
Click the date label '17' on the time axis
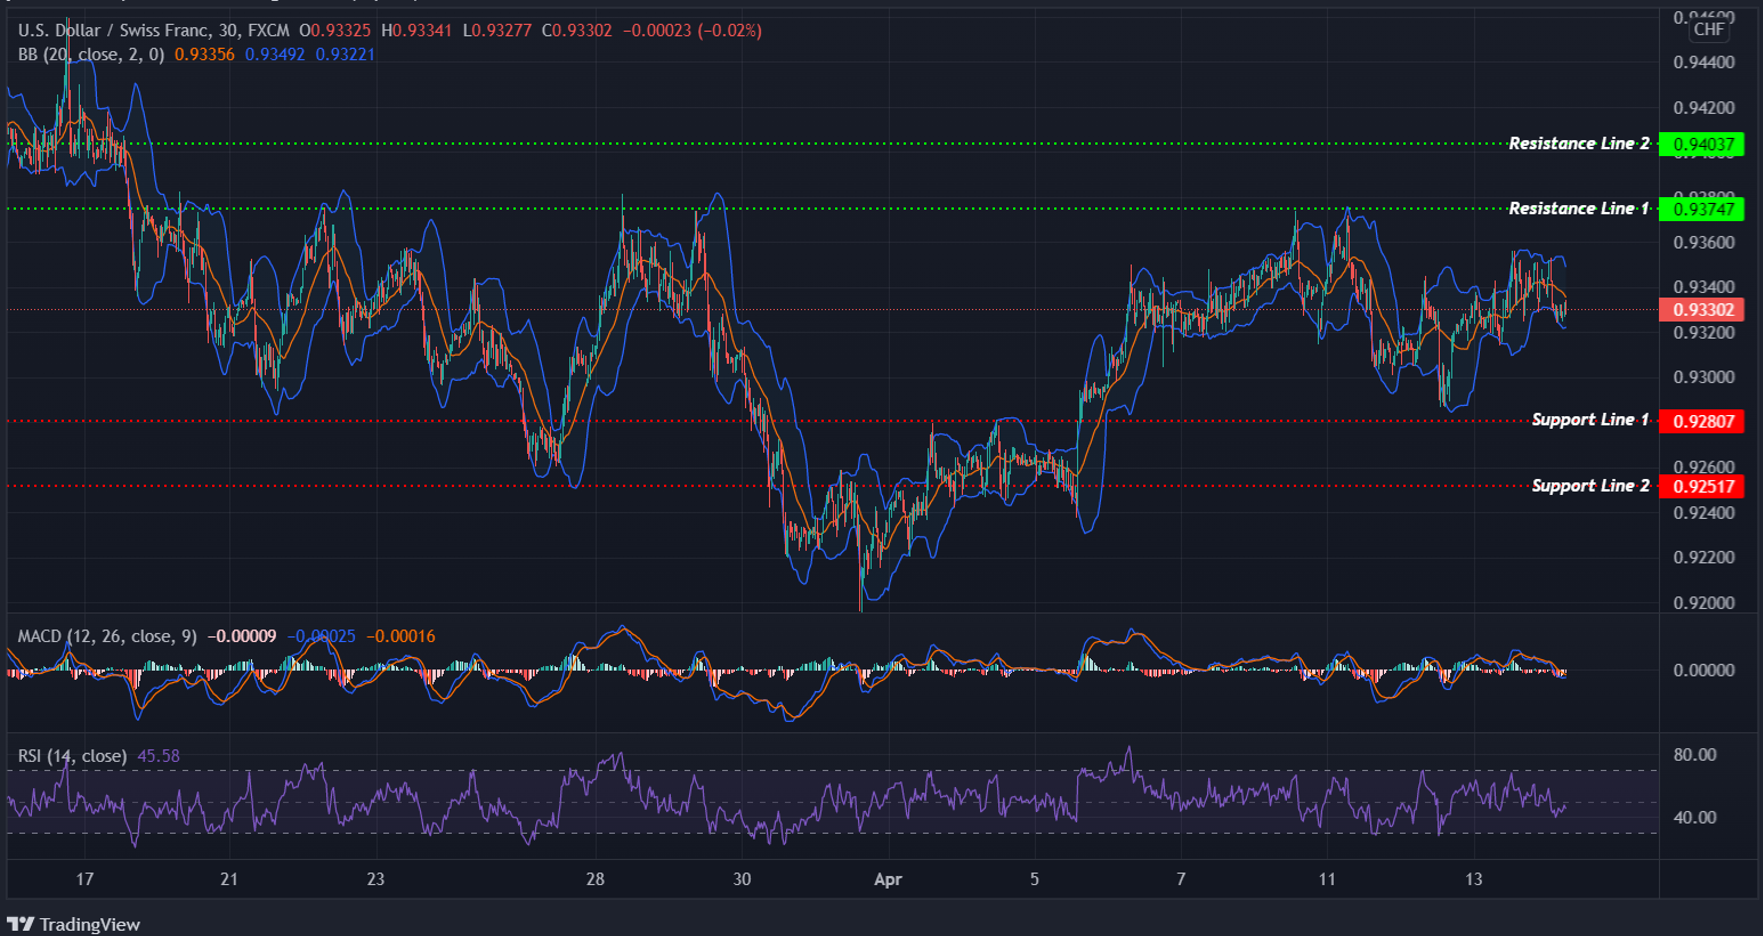coord(85,879)
